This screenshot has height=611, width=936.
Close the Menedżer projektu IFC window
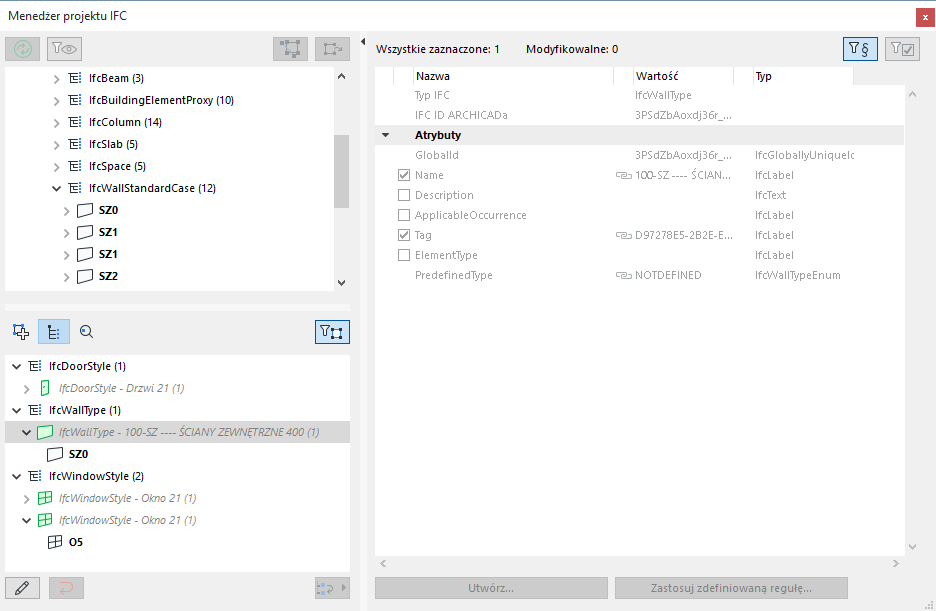coord(925,17)
